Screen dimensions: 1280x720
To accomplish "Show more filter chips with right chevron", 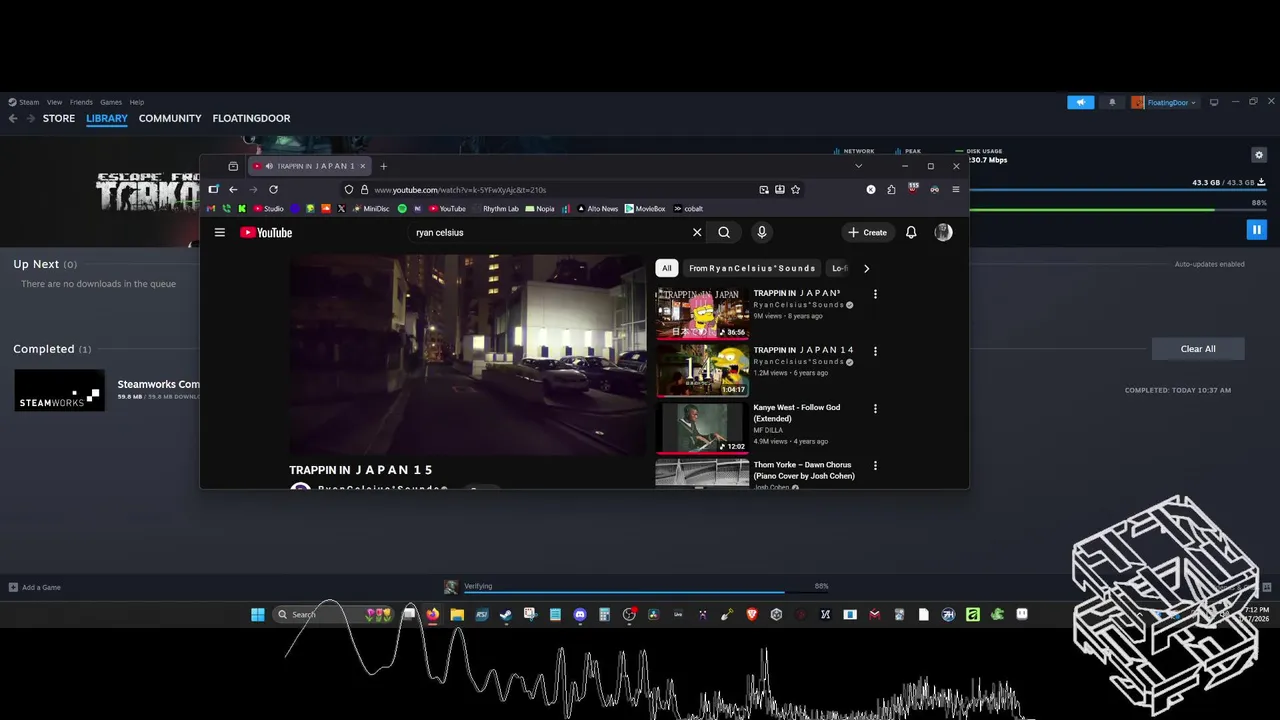I will click(866, 268).
